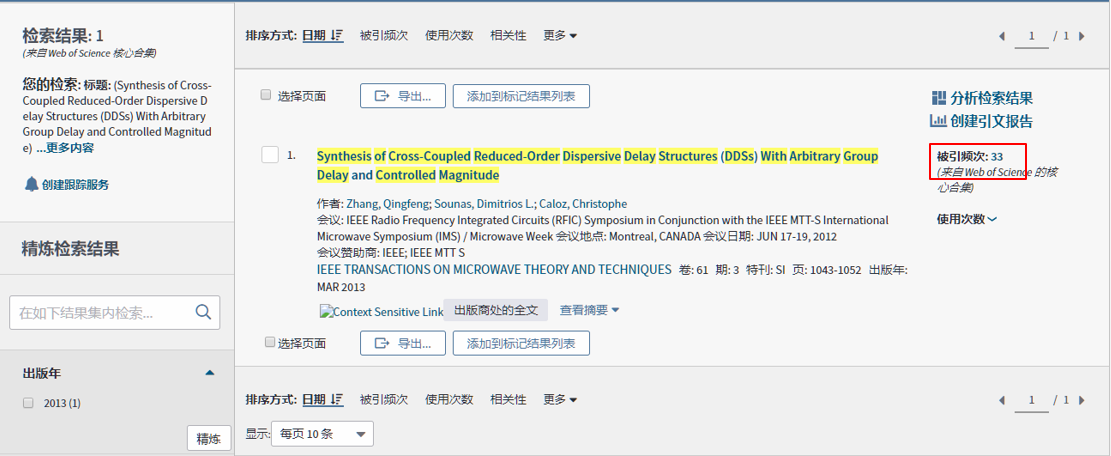Open the 每页 10 条 dropdown
This screenshot has width=1111, height=456.
[x=322, y=434]
